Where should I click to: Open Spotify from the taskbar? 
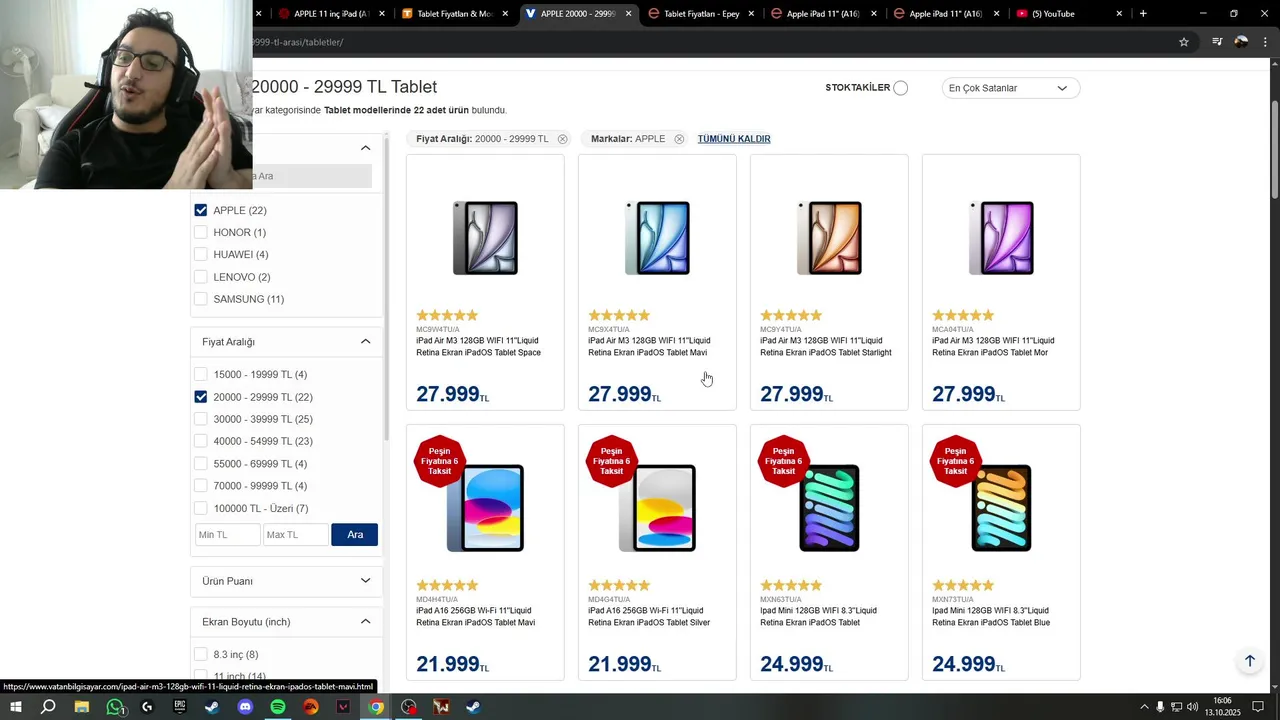click(278, 707)
